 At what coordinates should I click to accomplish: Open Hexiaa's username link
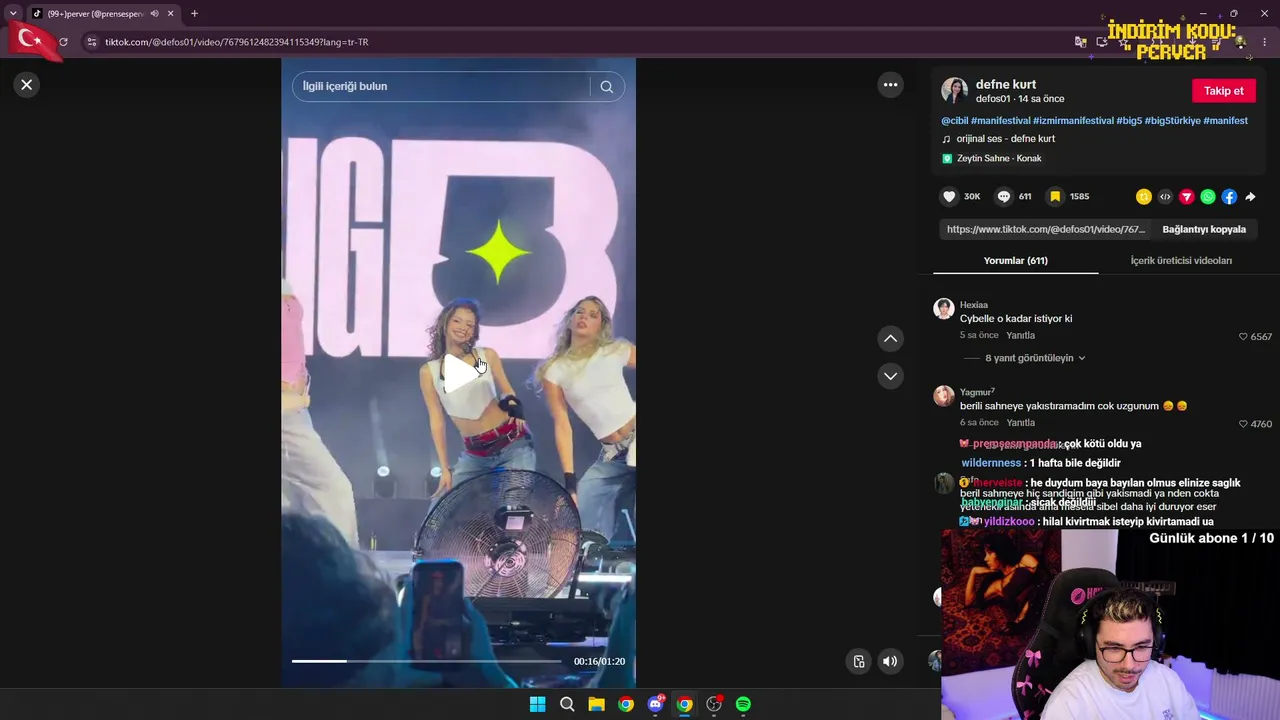coord(974,305)
